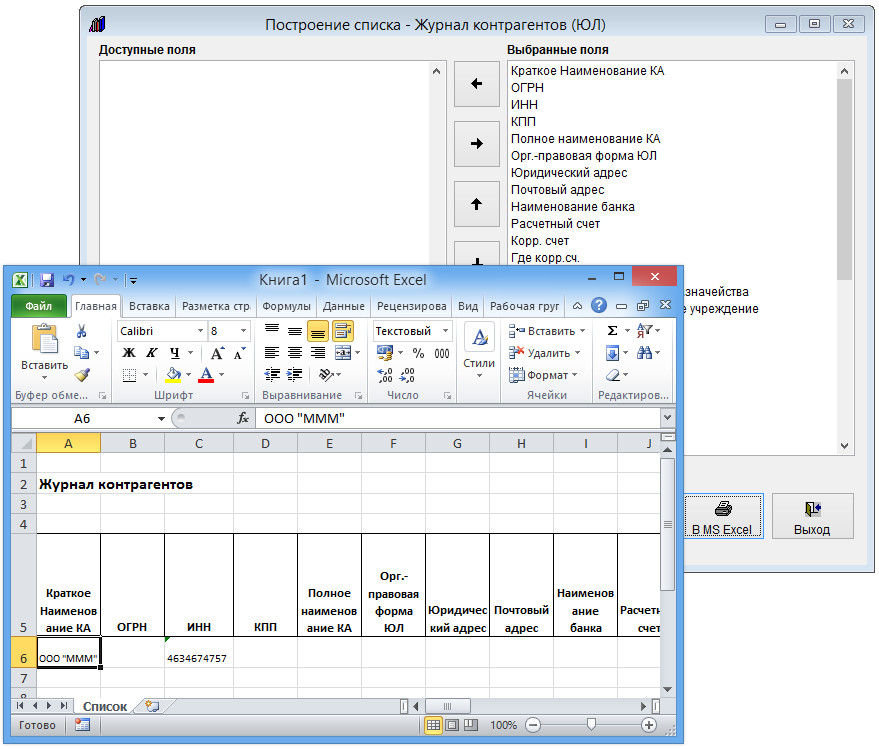Viewport: 879px width, 749px height.
Task: Open the Name Box dropdown arrow
Action: coord(161,419)
